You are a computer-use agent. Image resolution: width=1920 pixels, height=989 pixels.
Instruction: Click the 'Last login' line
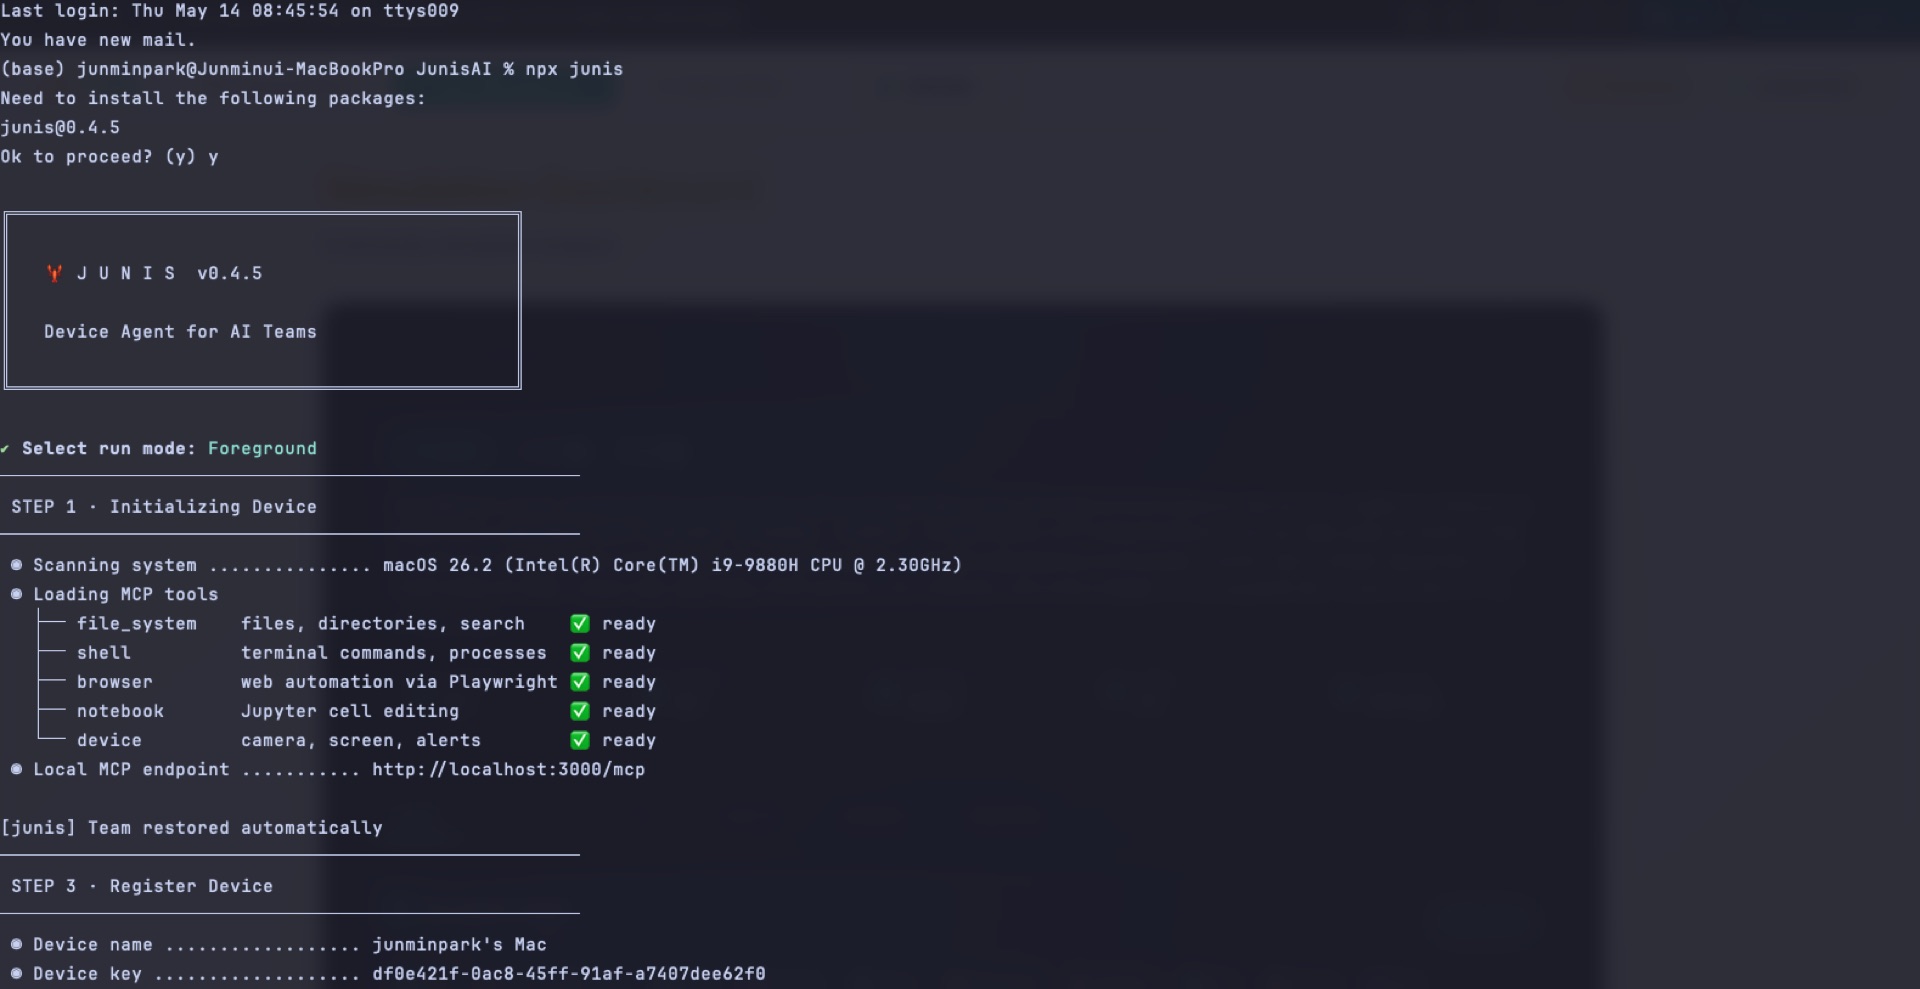click(x=230, y=11)
